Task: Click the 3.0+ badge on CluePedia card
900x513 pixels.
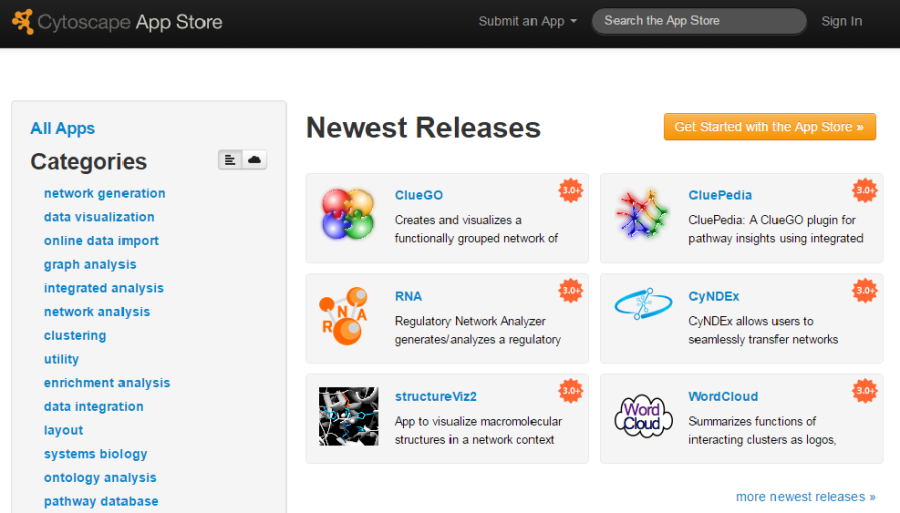Action: pyautogui.click(x=864, y=191)
